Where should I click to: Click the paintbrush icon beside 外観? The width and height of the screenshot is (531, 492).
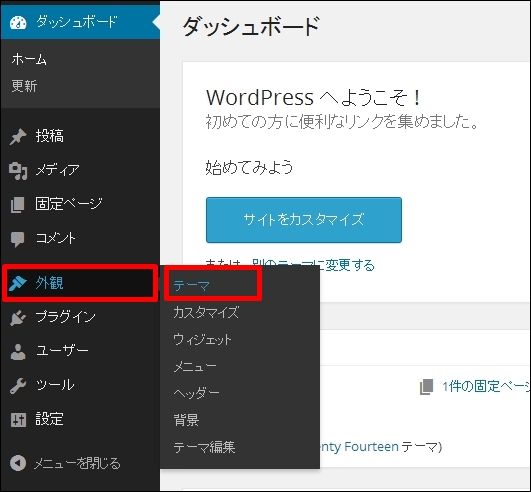(18, 283)
